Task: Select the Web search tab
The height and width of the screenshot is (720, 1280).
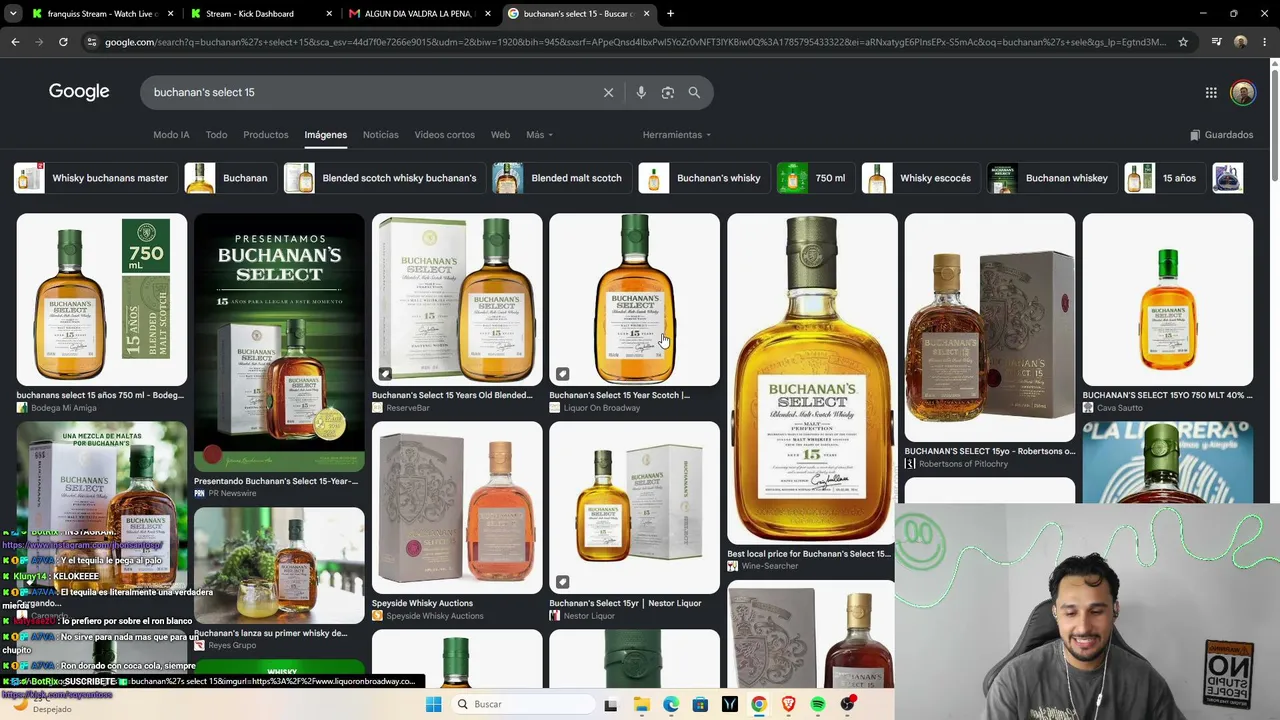Action: [x=500, y=135]
